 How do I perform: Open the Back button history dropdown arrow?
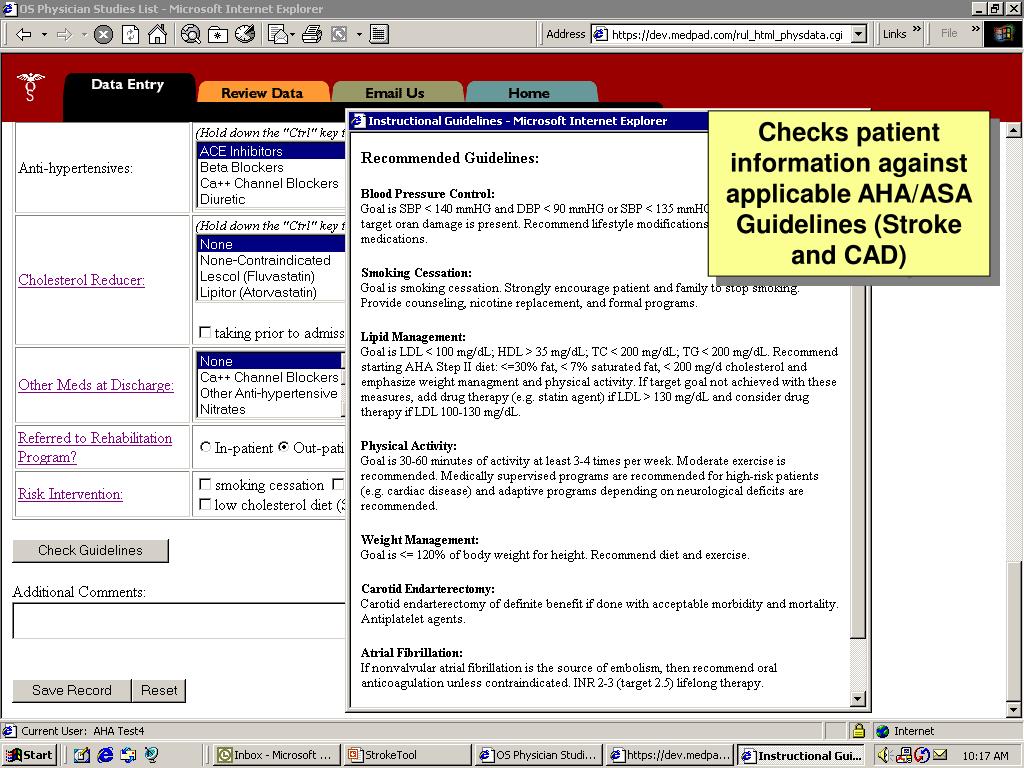coord(44,34)
